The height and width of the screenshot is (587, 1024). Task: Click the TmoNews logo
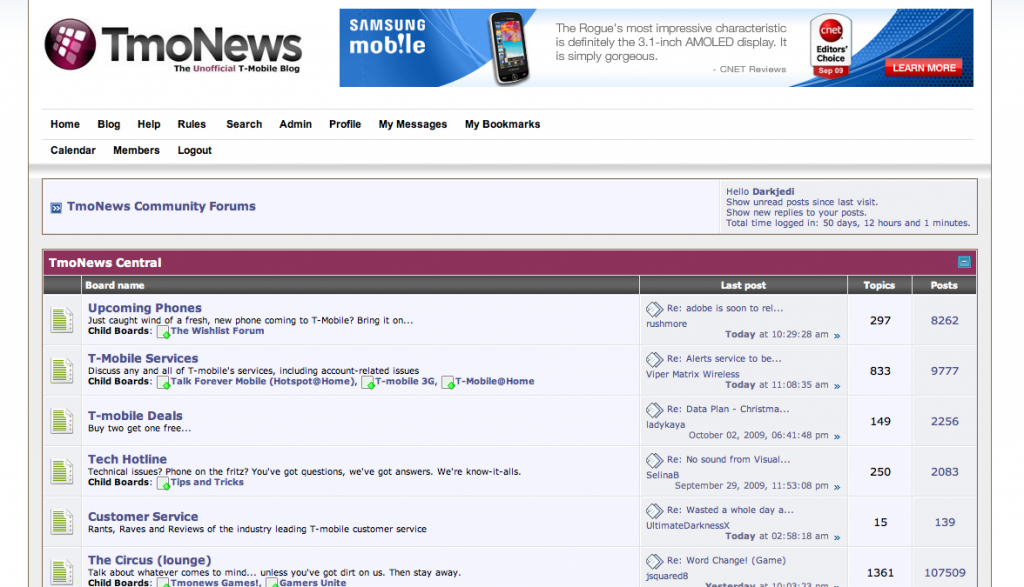[173, 45]
